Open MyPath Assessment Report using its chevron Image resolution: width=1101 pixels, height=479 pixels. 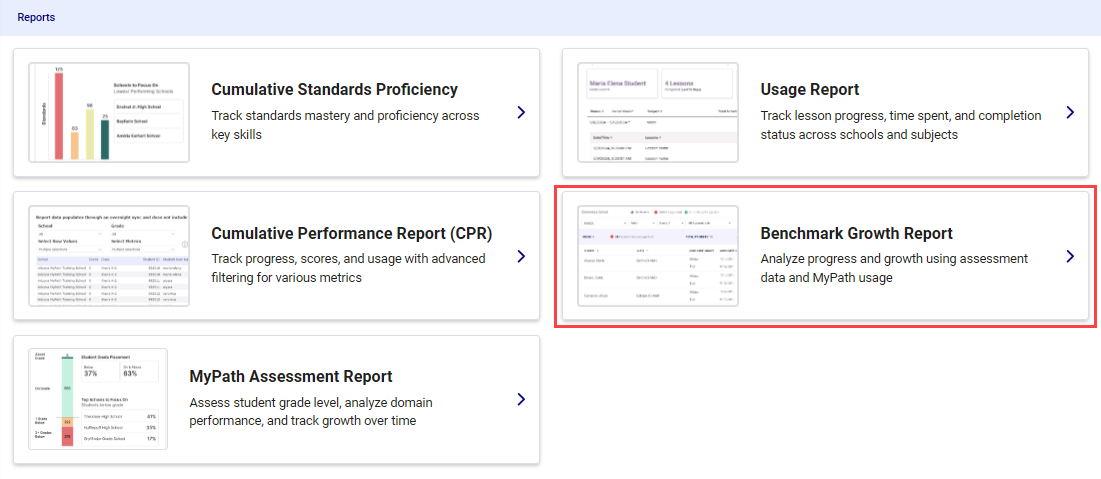(x=521, y=400)
